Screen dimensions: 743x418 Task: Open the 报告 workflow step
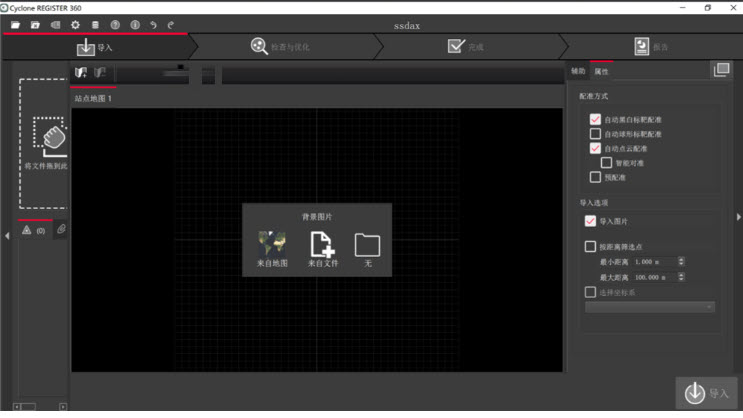pyautogui.click(x=652, y=47)
